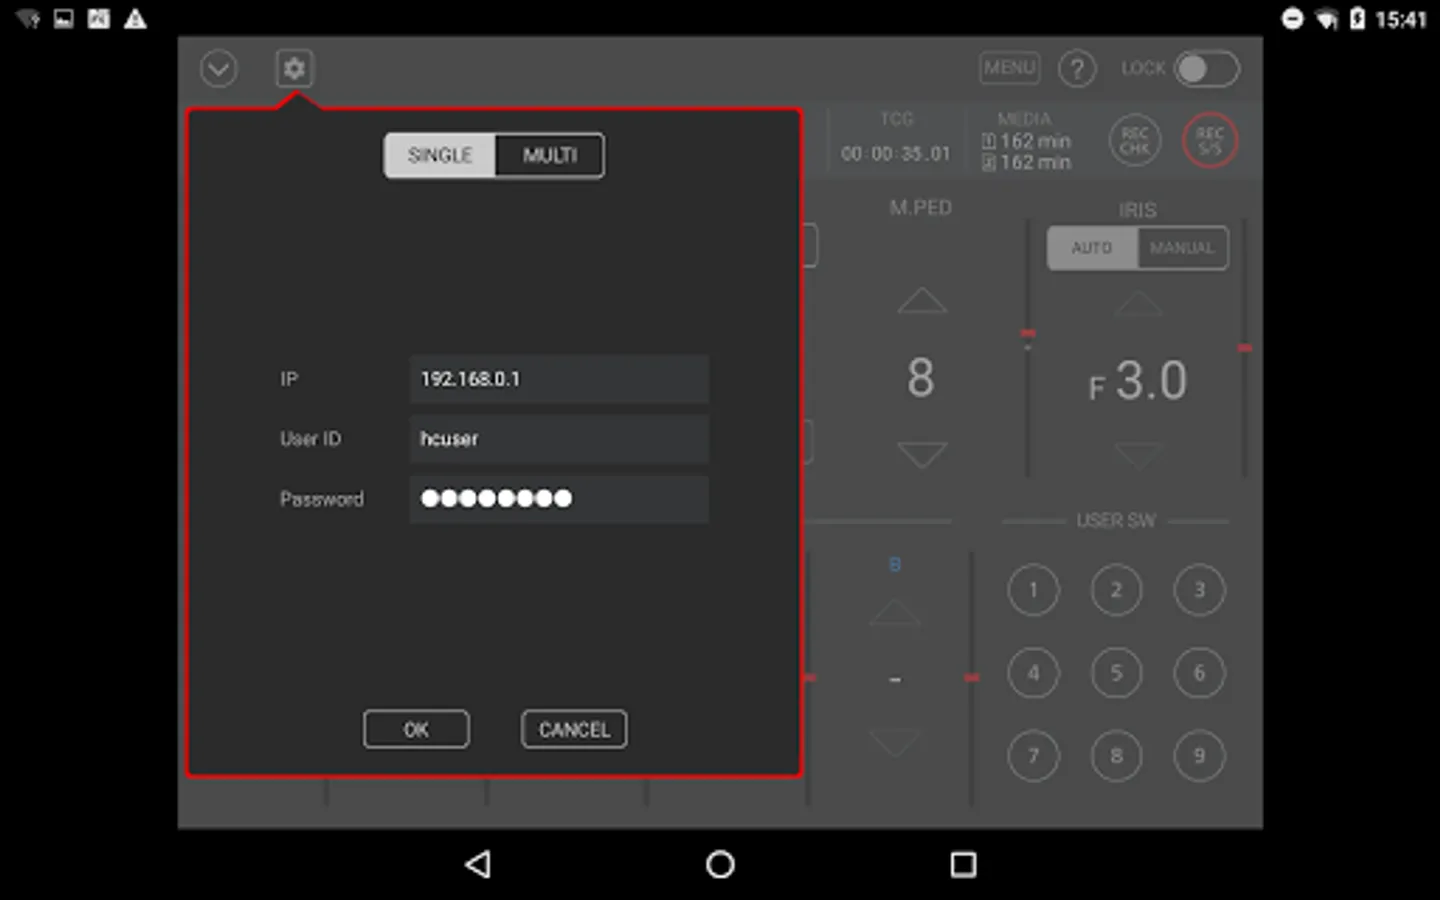The height and width of the screenshot is (900, 1440).
Task: Decrease M.PED with down arrow
Action: click(x=922, y=454)
